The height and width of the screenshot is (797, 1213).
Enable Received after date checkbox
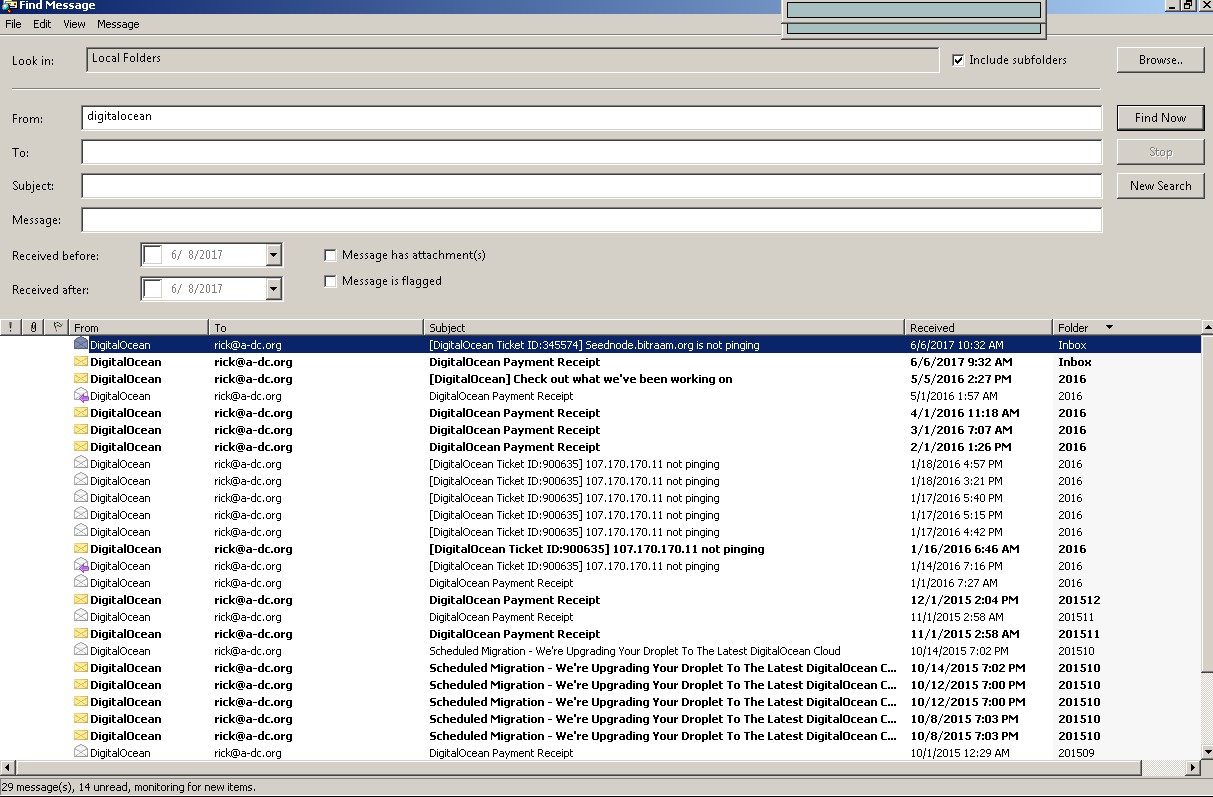click(x=153, y=289)
